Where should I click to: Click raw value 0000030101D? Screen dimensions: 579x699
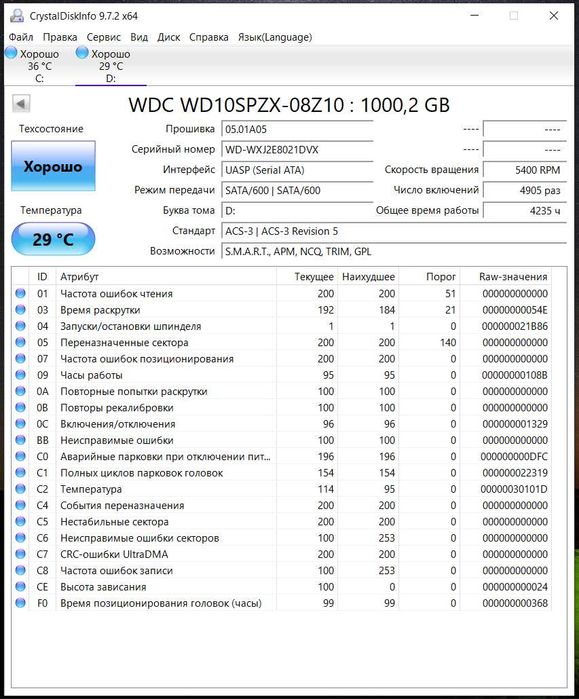[514, 489]
